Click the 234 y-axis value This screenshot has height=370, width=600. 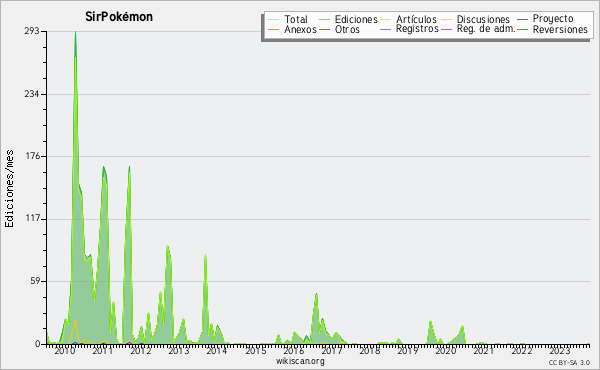32,94
